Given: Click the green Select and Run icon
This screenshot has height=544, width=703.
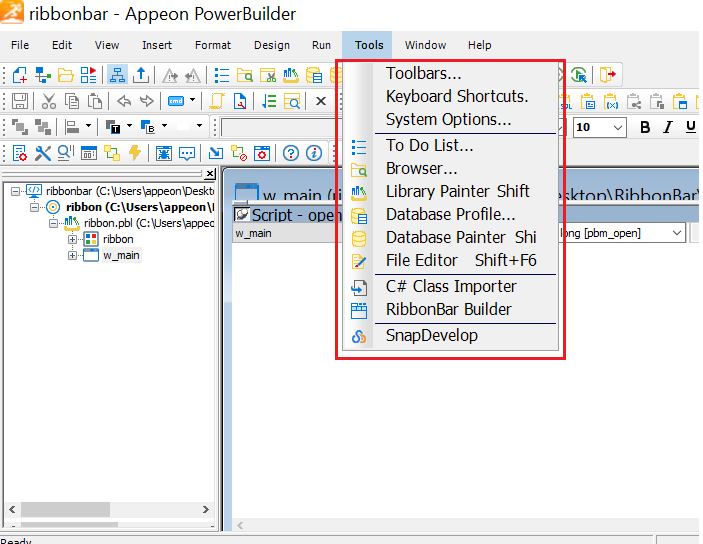Looking at the screenshot, I should pyautogui.click(x=579, y=75).
